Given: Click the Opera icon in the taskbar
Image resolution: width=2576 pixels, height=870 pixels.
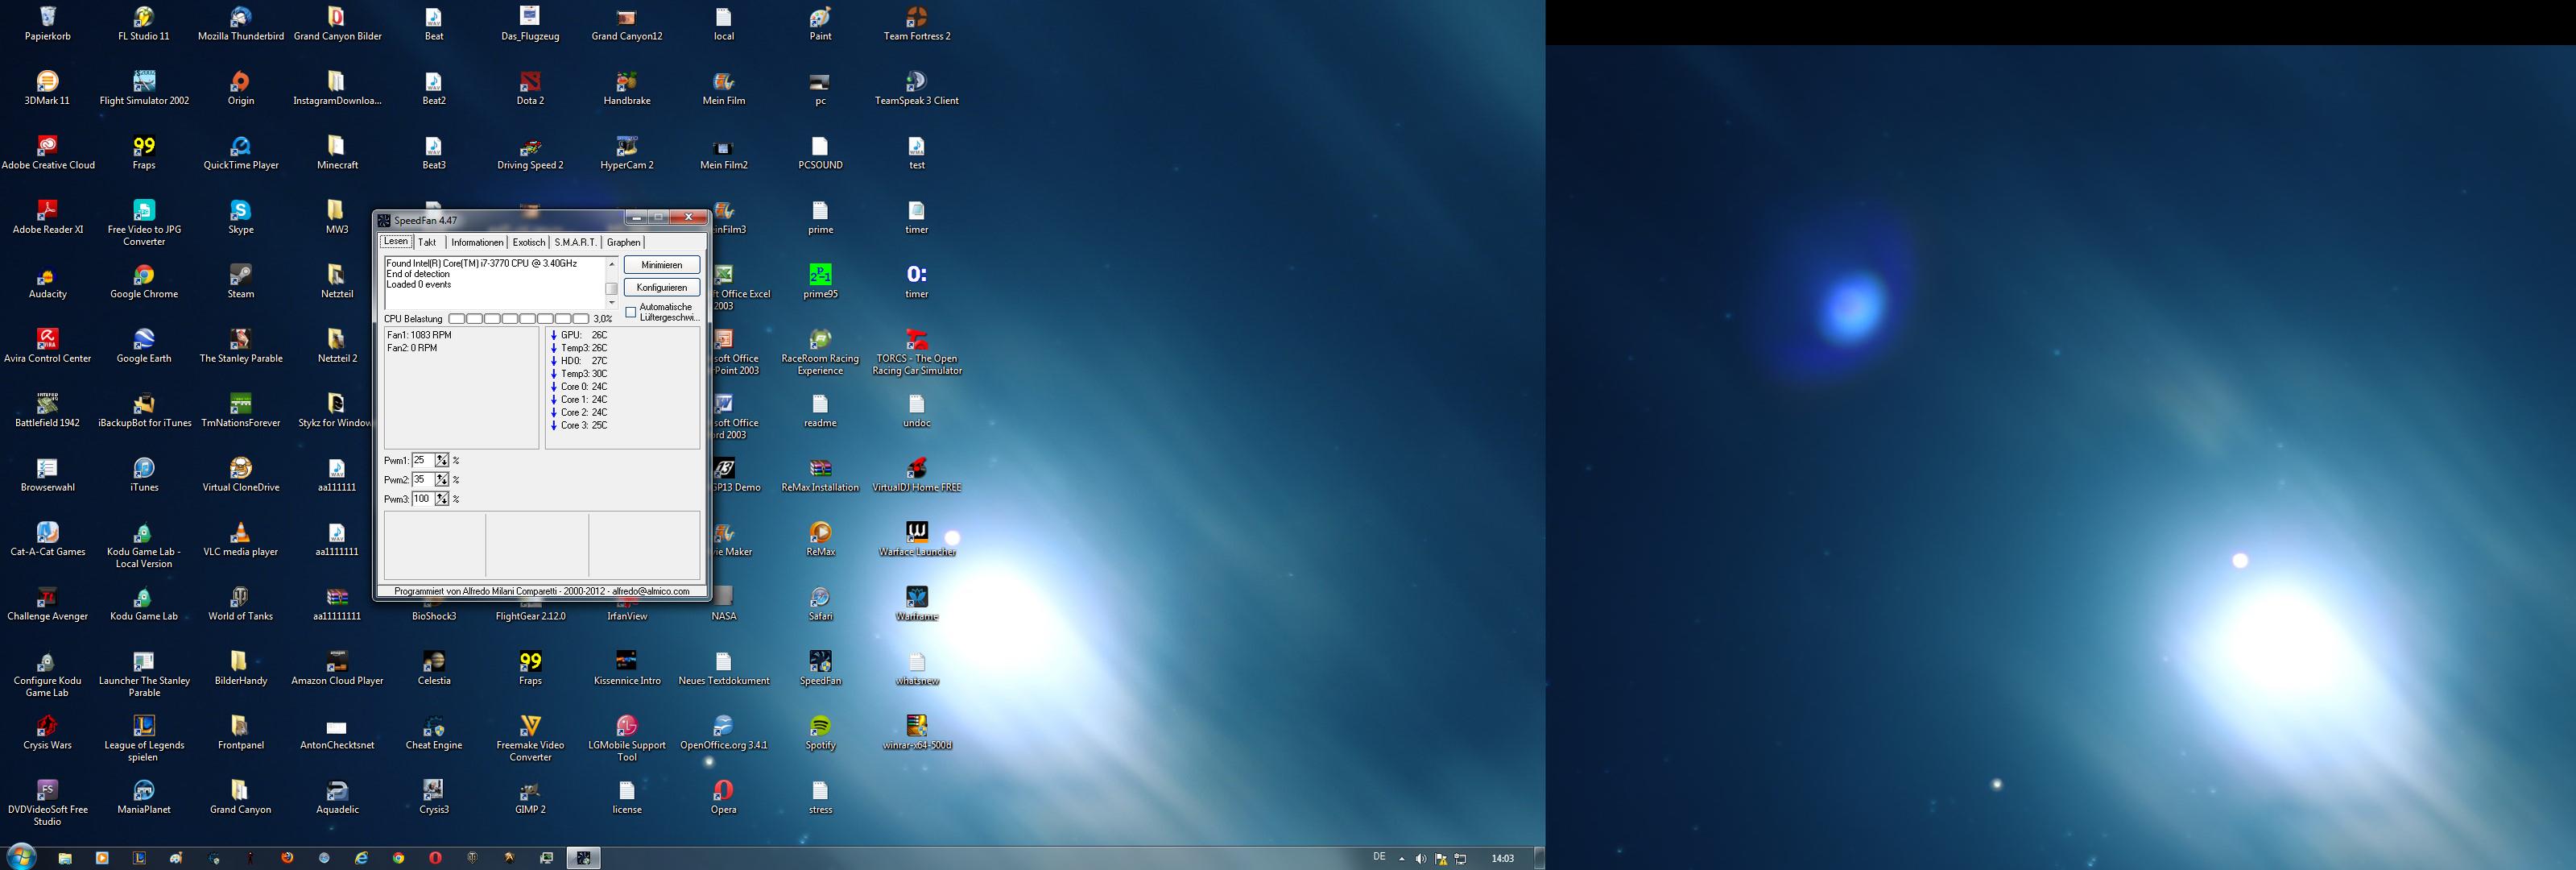Looking at the screenshot, I should 435,858.
